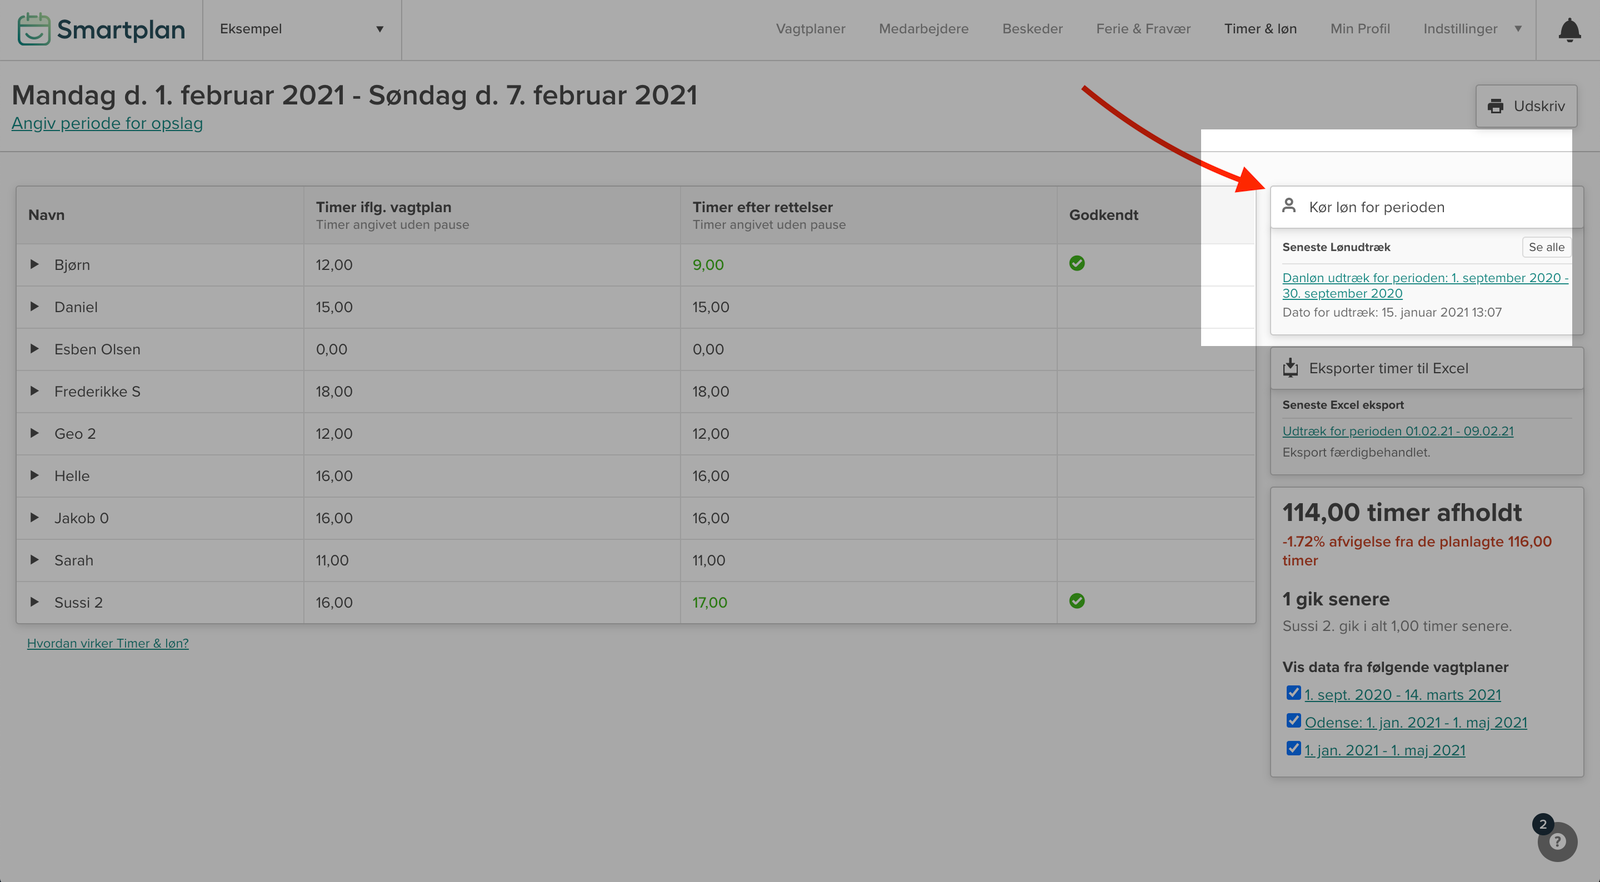Expand the row for Daniel
1600x882 pixels.
coord(35,307)
